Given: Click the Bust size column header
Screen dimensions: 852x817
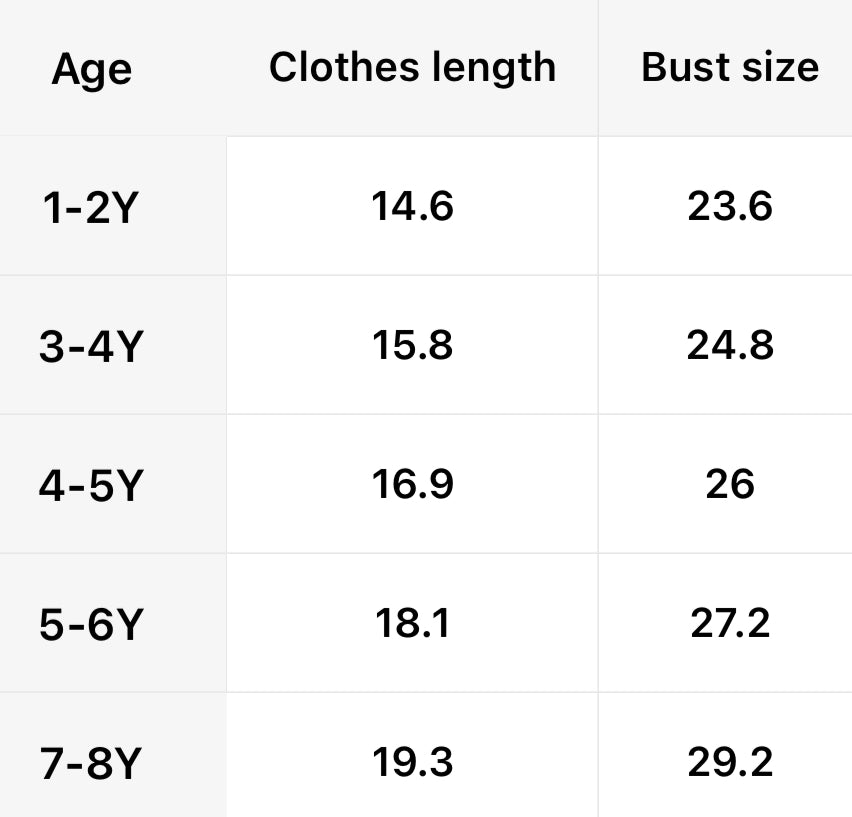Looking at the screenshot, I should (729, 67).
